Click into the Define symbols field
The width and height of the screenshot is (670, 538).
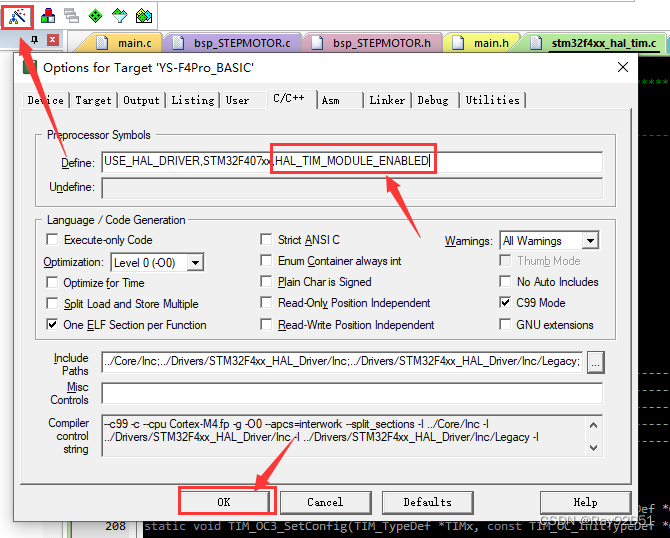point(352,162)
